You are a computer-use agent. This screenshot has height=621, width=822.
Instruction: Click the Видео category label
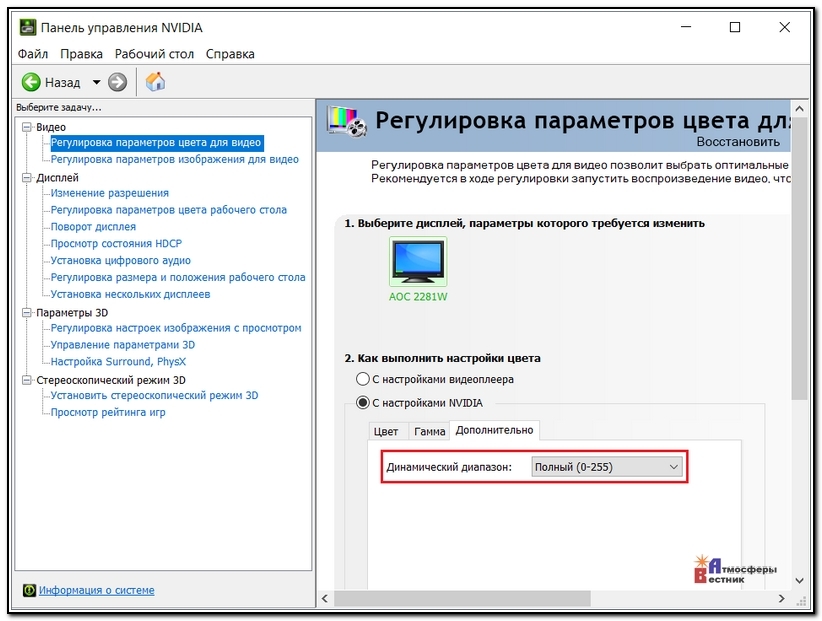(x=51, y=127)
